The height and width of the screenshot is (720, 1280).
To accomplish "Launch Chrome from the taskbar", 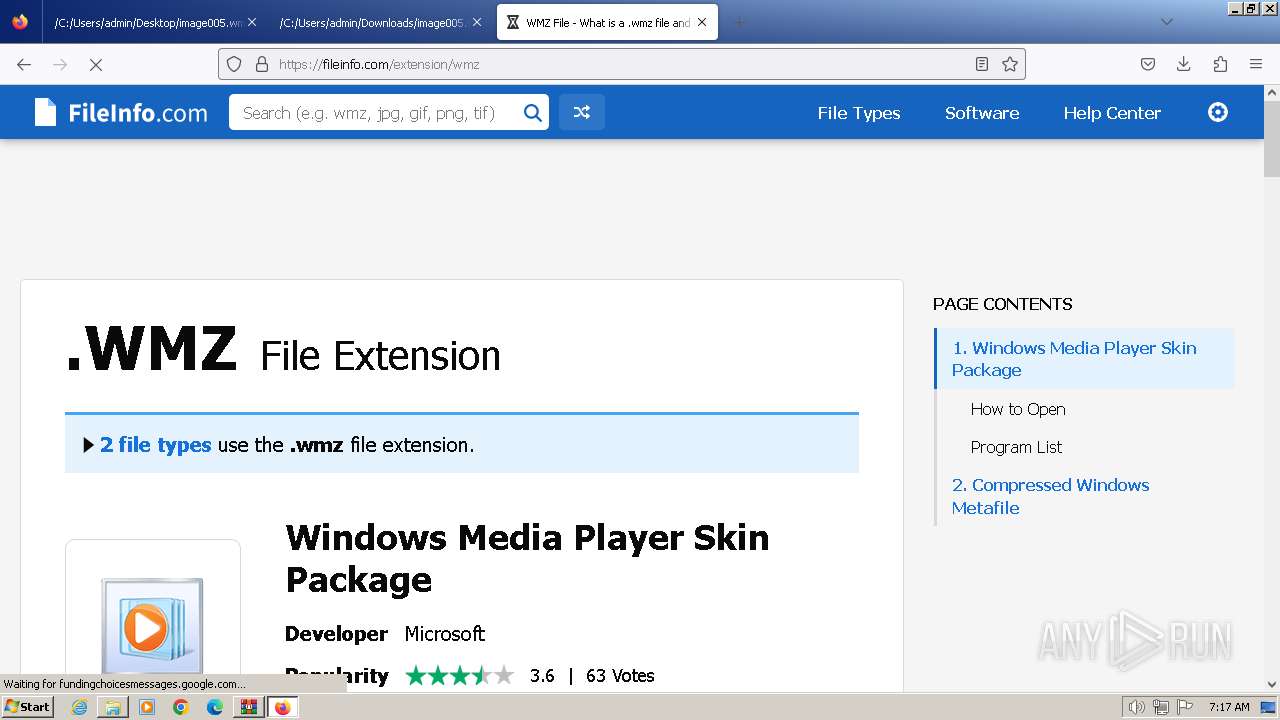I will point(181,707).
